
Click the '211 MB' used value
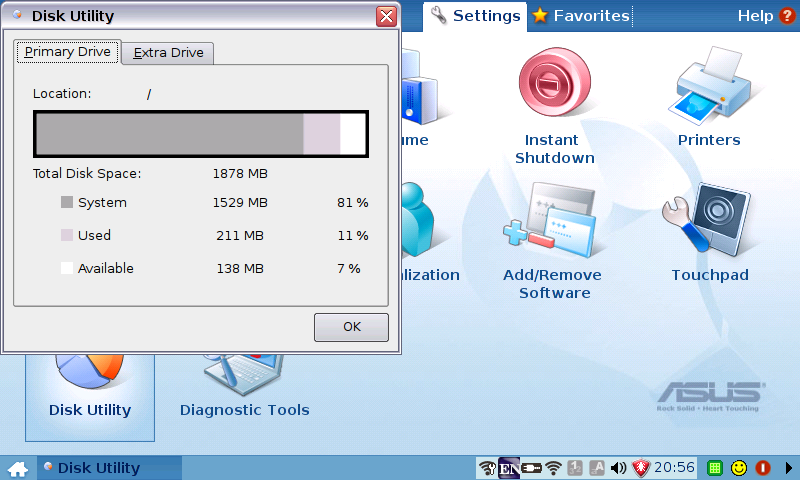coord(240,236)
